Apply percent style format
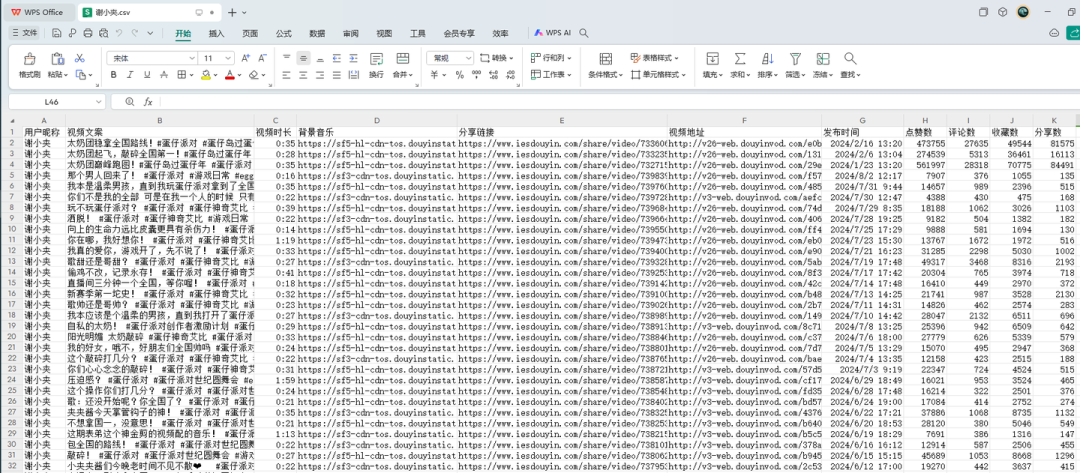 (459, 74)
